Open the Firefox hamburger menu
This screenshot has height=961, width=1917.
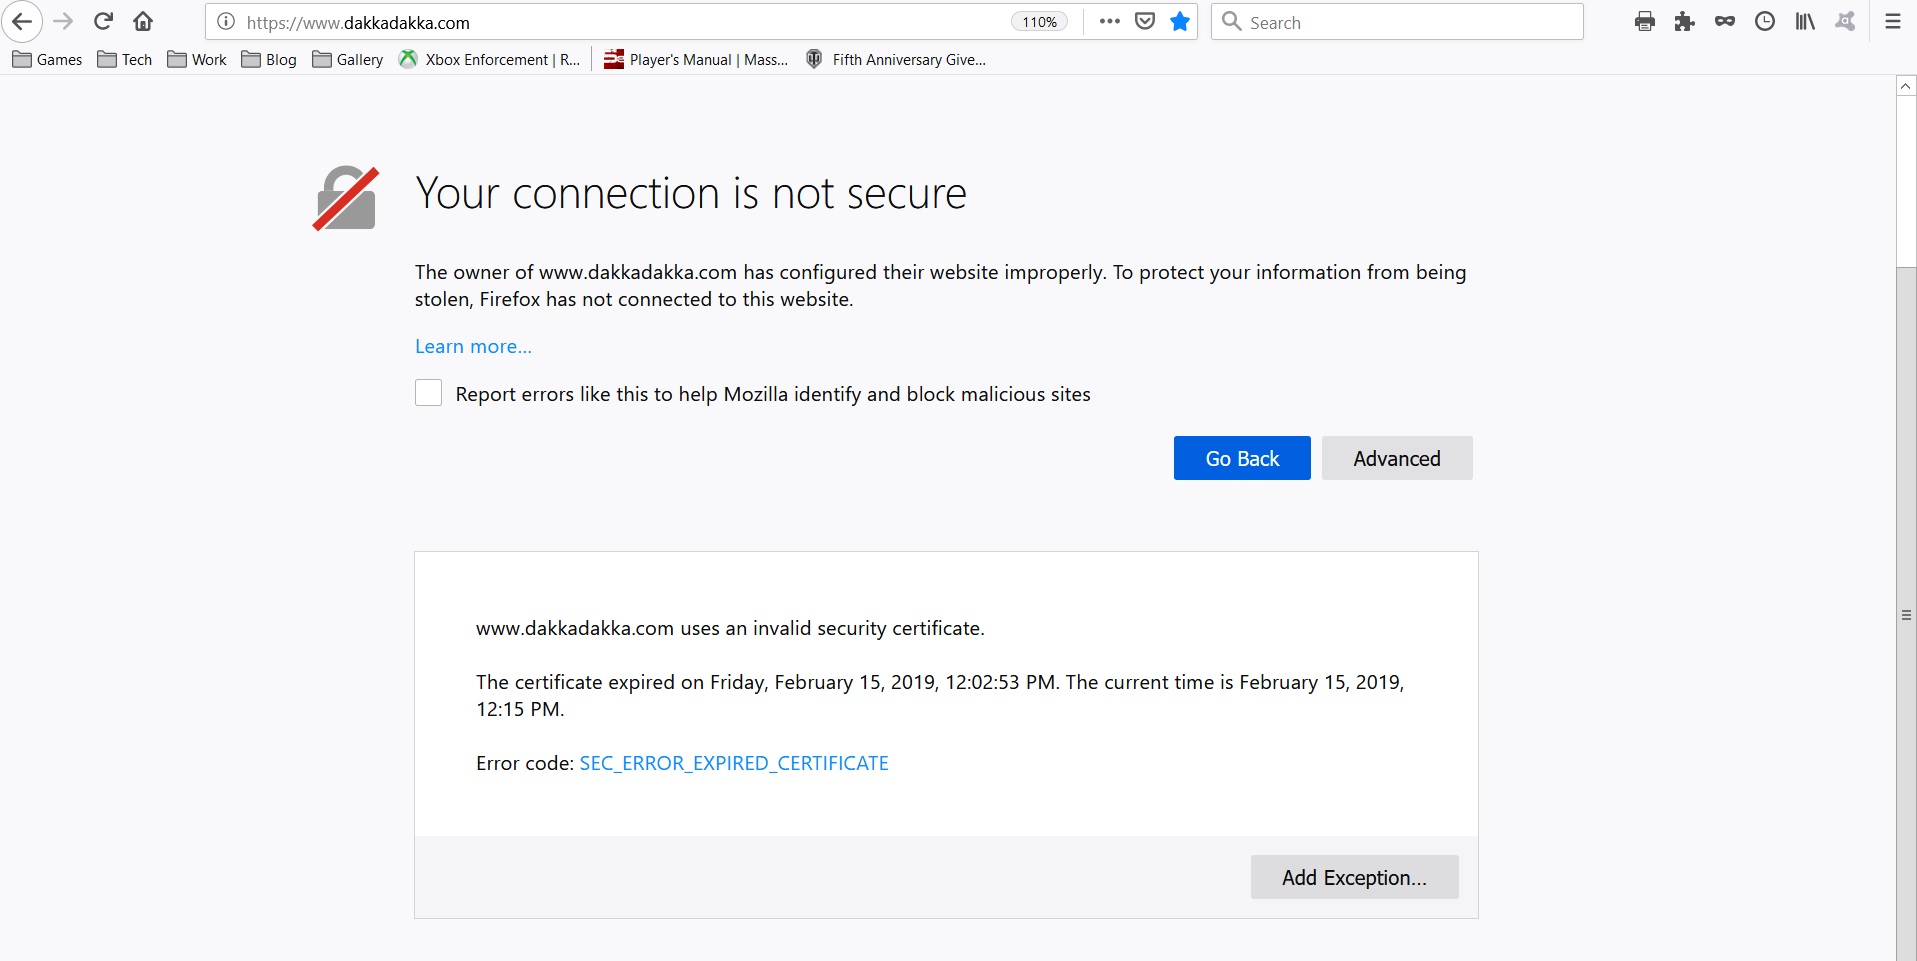(1892, 22)
